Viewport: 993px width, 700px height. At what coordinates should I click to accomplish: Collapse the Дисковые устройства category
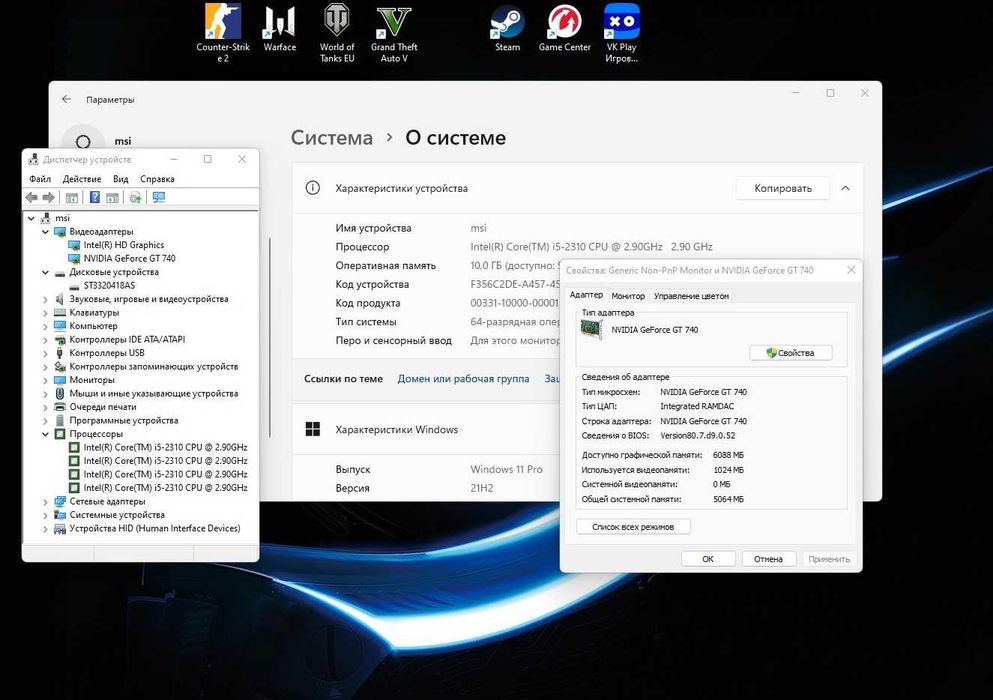(46, 272)
